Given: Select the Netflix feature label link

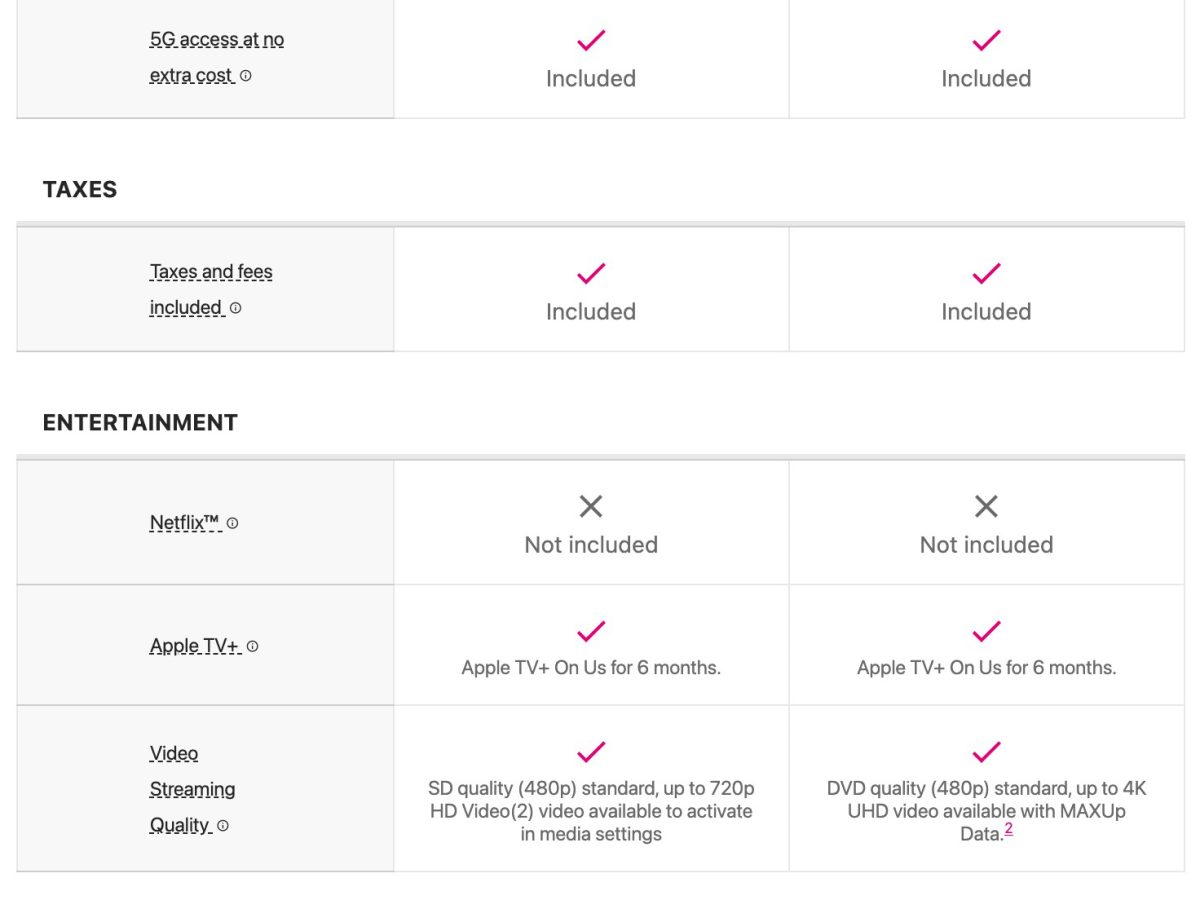Looking at the screenshot, I should pyautogui.click(x=184, y=522).
